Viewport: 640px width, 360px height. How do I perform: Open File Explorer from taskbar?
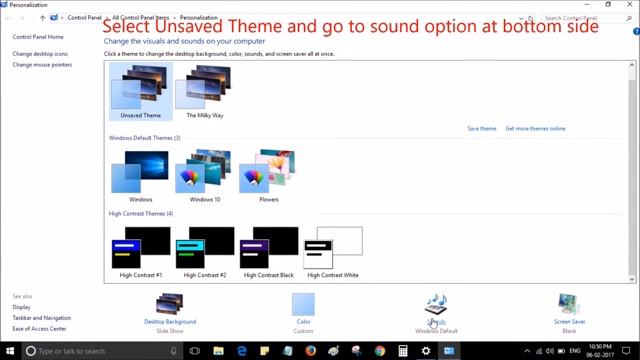coord(218,351)
